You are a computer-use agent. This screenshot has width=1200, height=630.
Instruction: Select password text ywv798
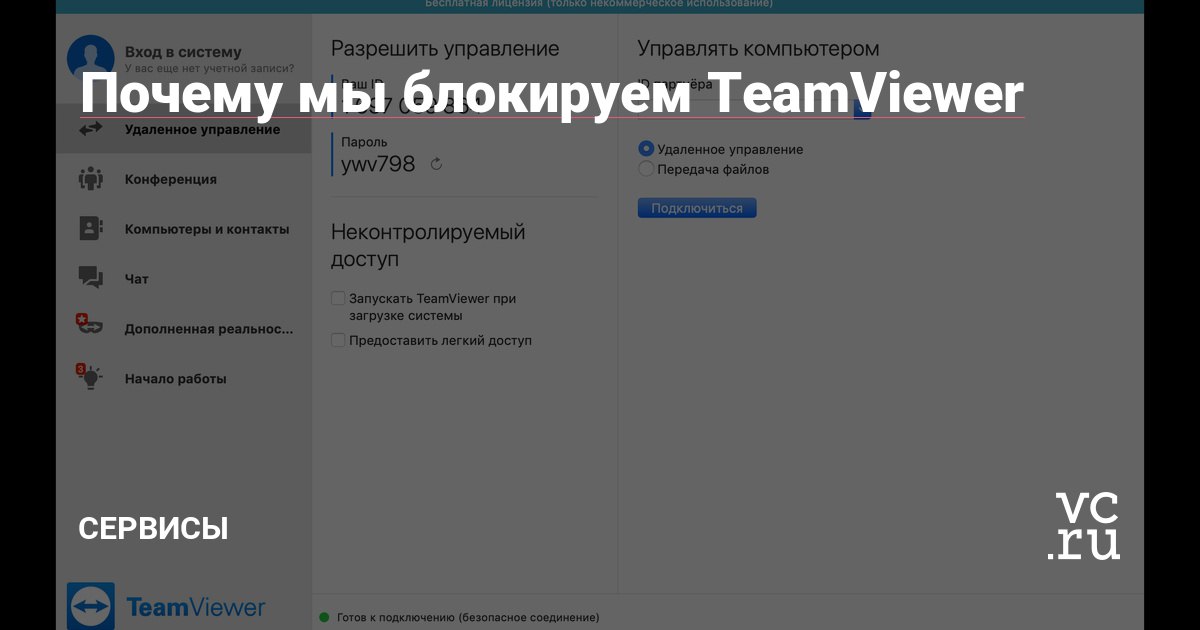378,164
